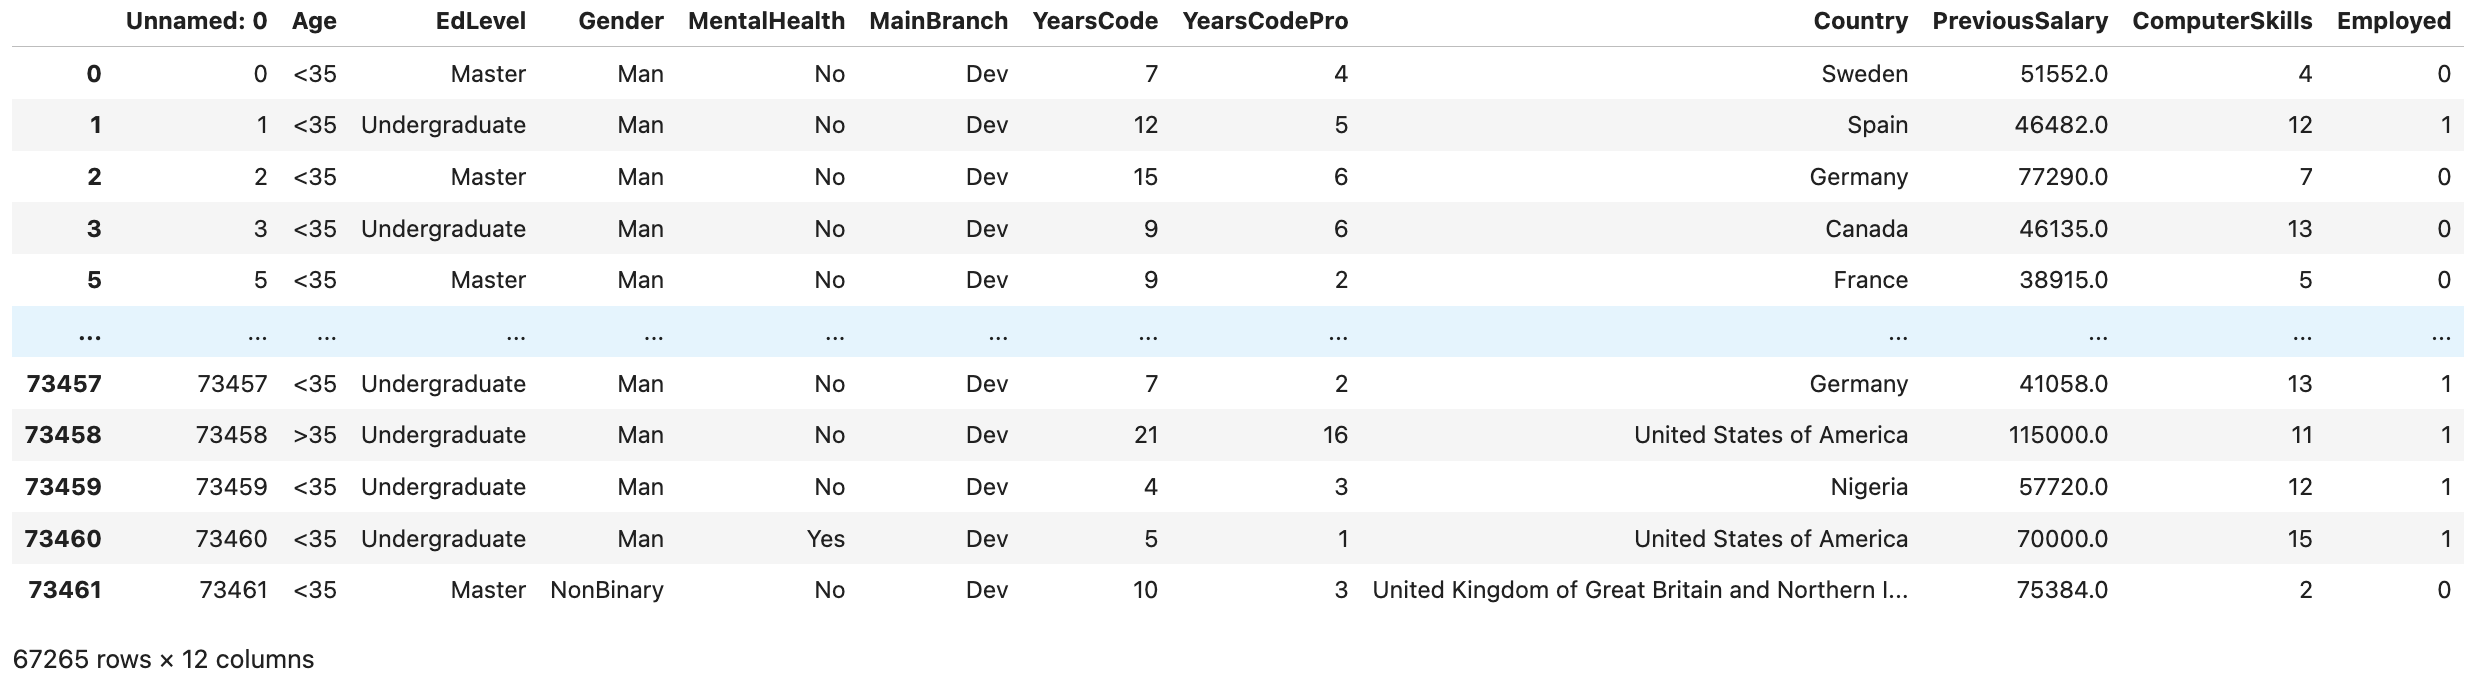Click the MentalHealth column header

tap(766, 21)
